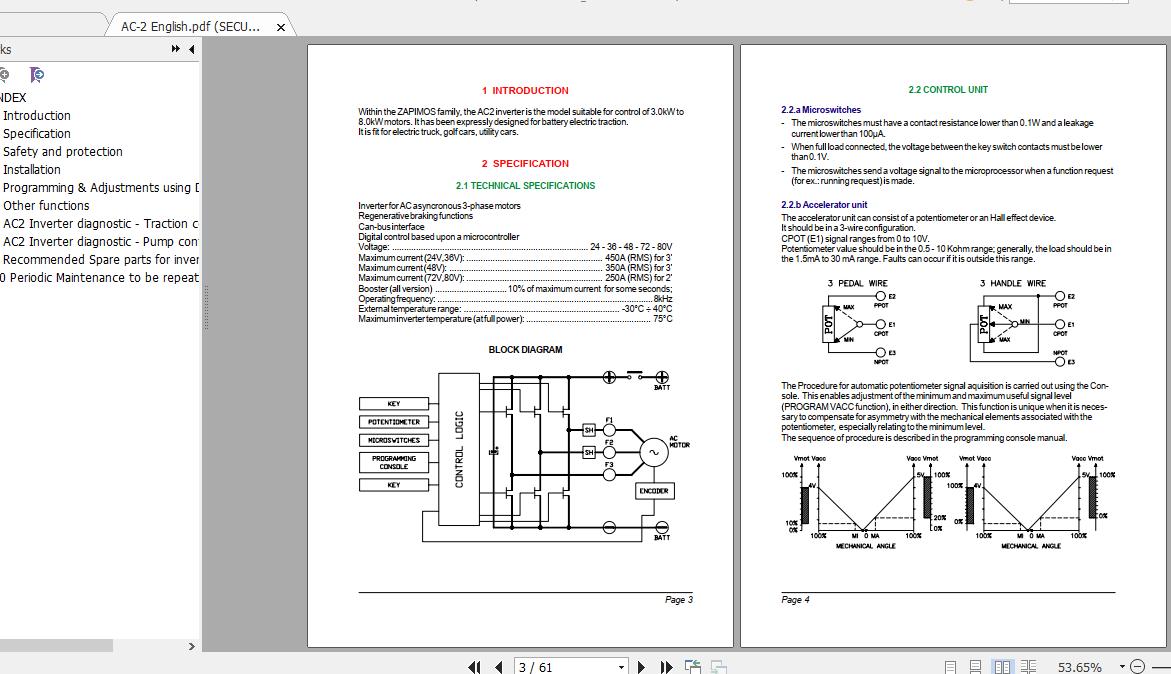The image size is (1171, 674).
Task: Click the next page arrow
Action: (641, 665)
